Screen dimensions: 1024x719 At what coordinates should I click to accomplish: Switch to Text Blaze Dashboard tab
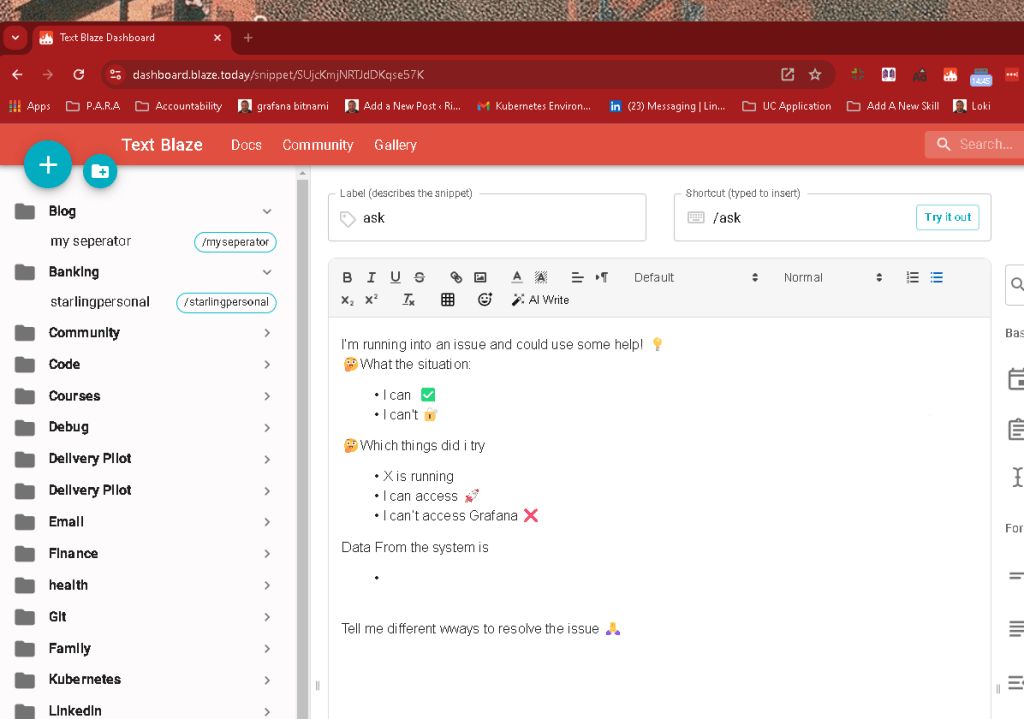tap(129, 38)
